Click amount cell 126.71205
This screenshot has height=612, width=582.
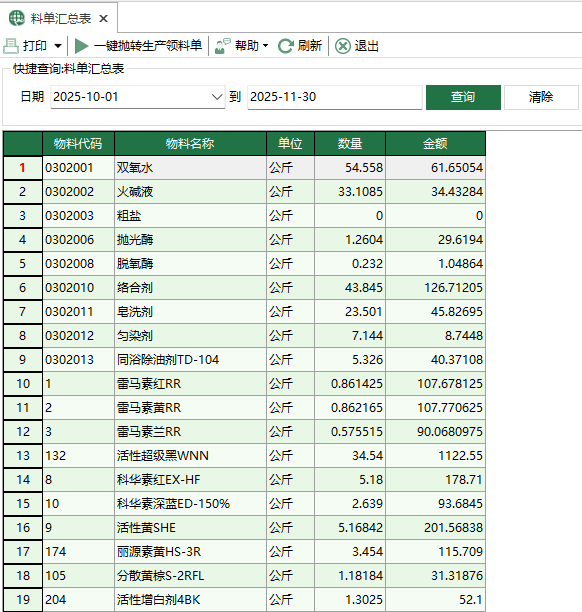(x=435, y=288)
